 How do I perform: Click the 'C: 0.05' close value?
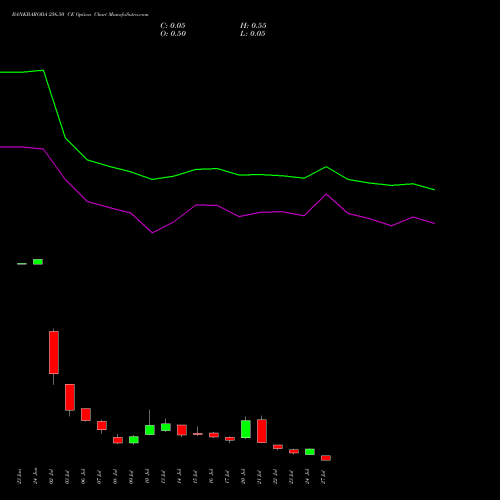click(x=173, y=26)
